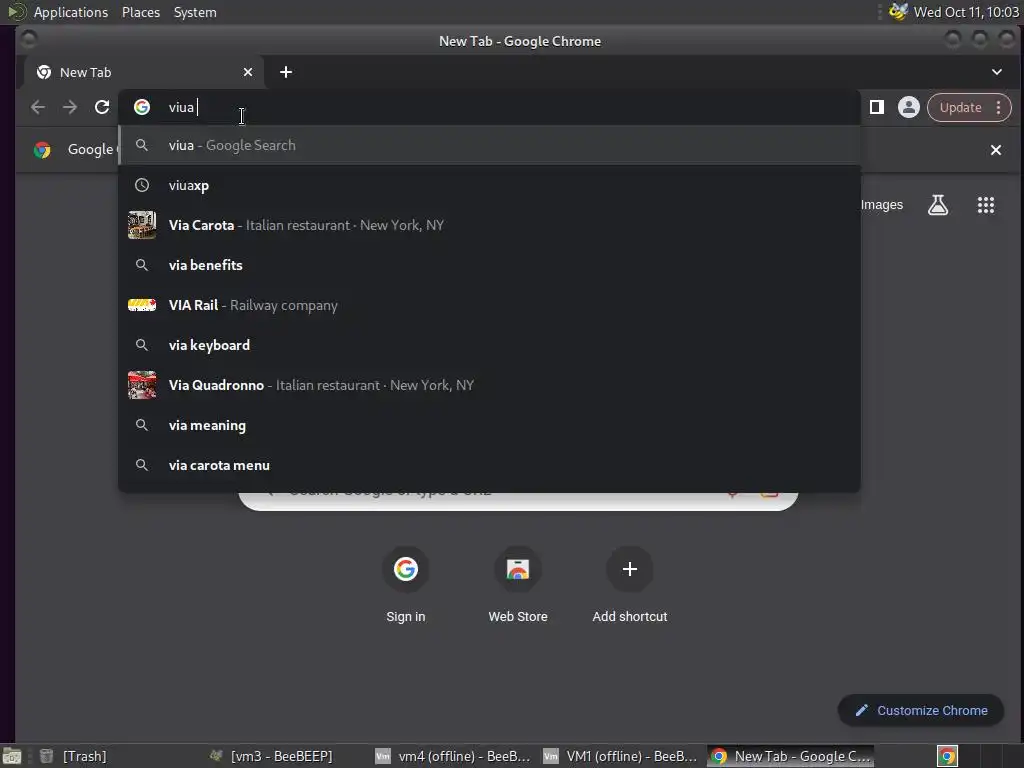Click the Chrome logo on the info bar
This screenshot has width=1024, height=768.
(x=42, y=150)
